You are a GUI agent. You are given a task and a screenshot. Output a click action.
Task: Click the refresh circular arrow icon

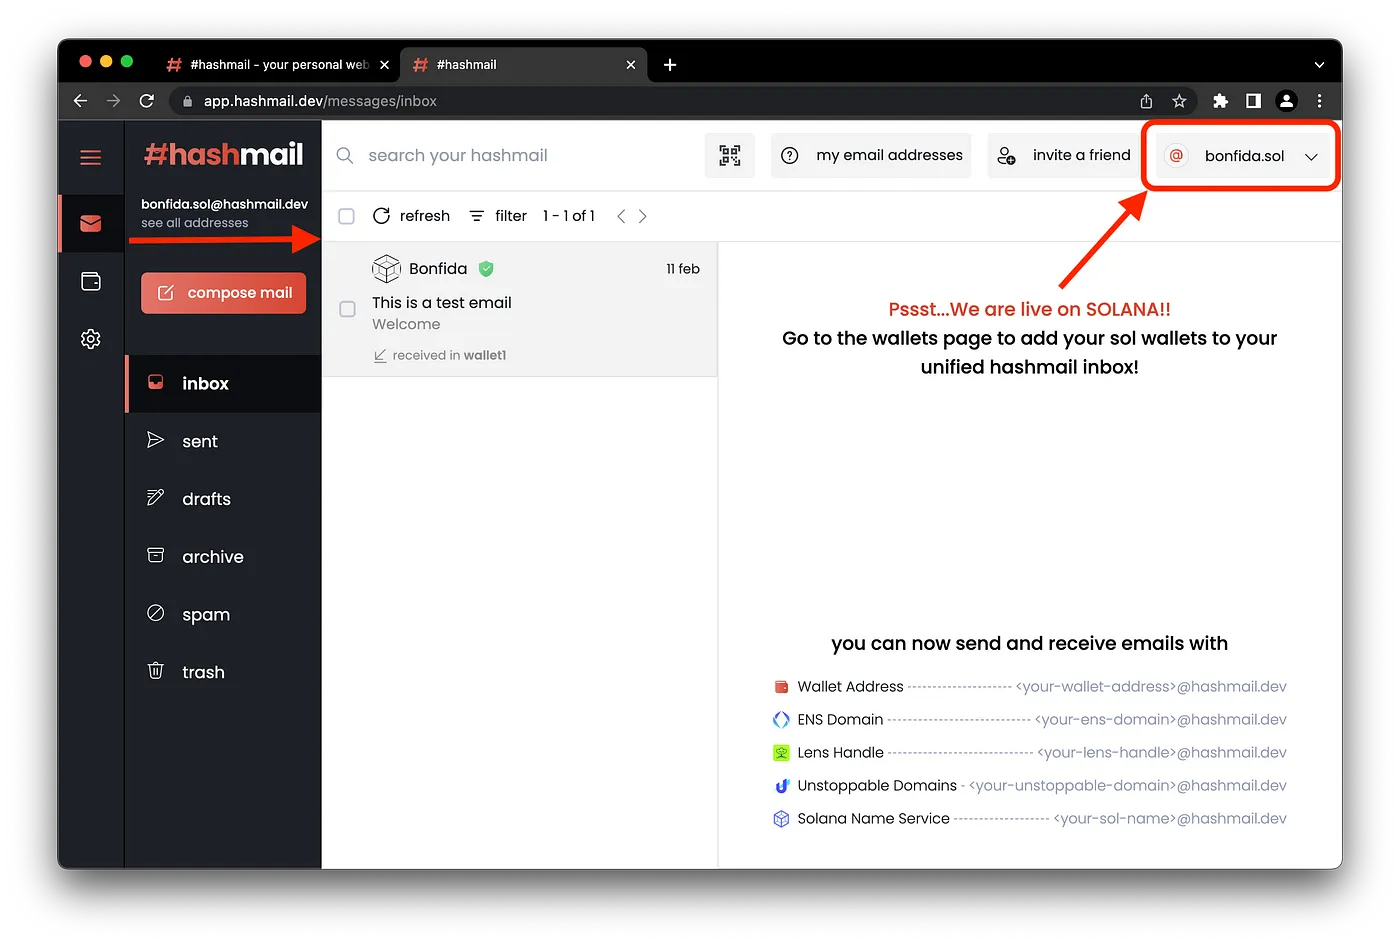coord(381,216)
